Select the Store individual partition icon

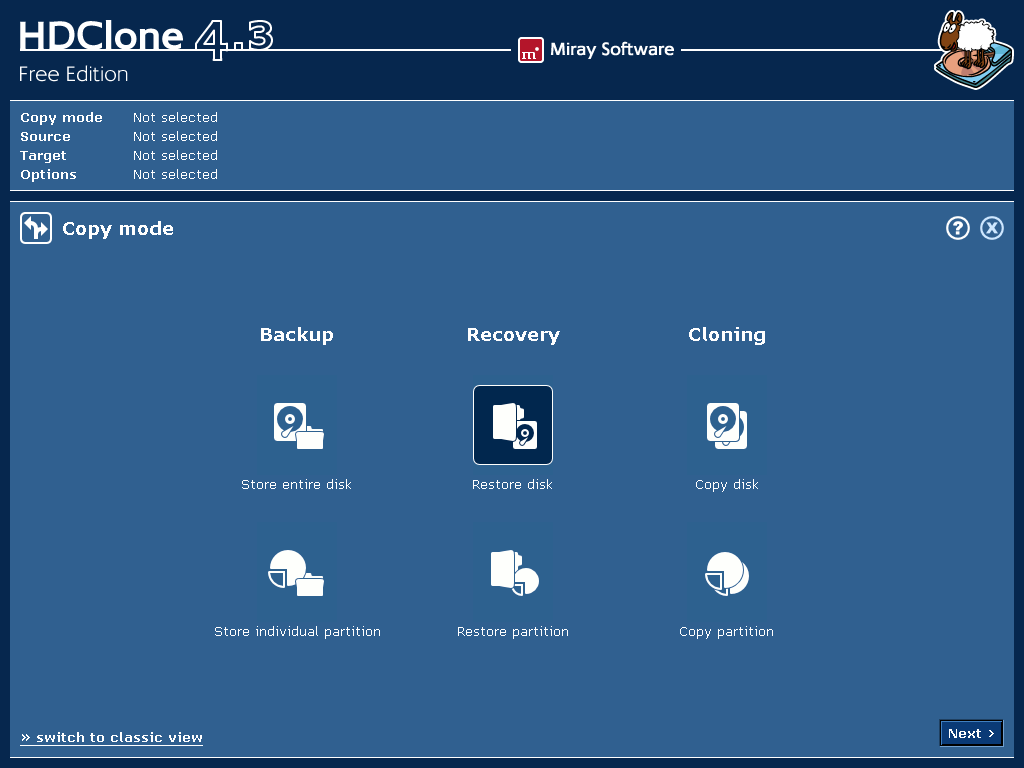click(x=296, y=573)
